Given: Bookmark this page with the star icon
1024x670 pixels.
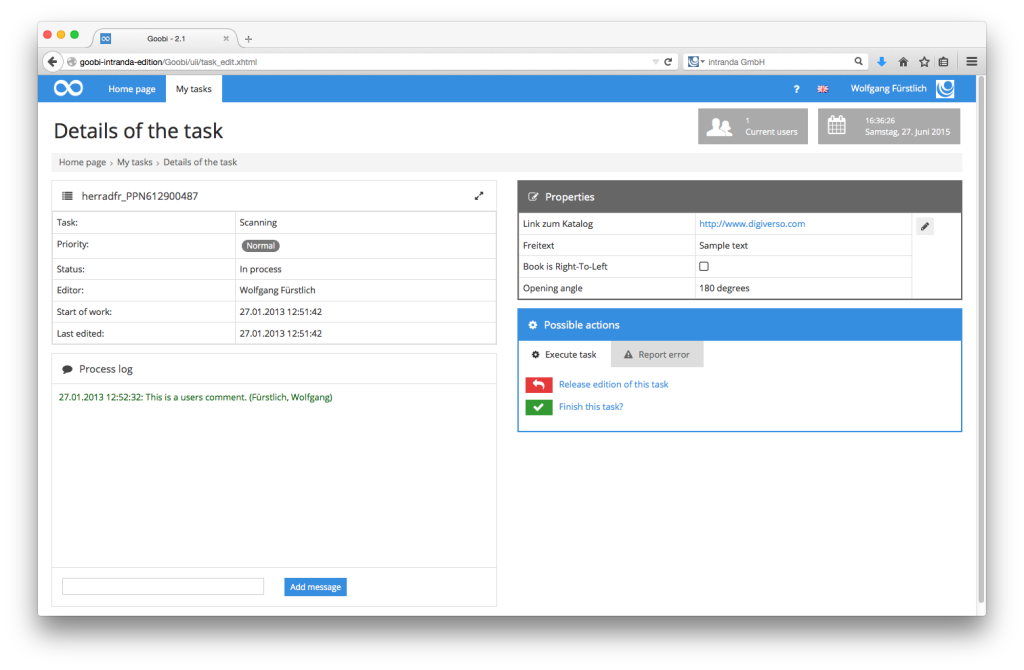Looking at the screenshot, I should pos(924,62).
